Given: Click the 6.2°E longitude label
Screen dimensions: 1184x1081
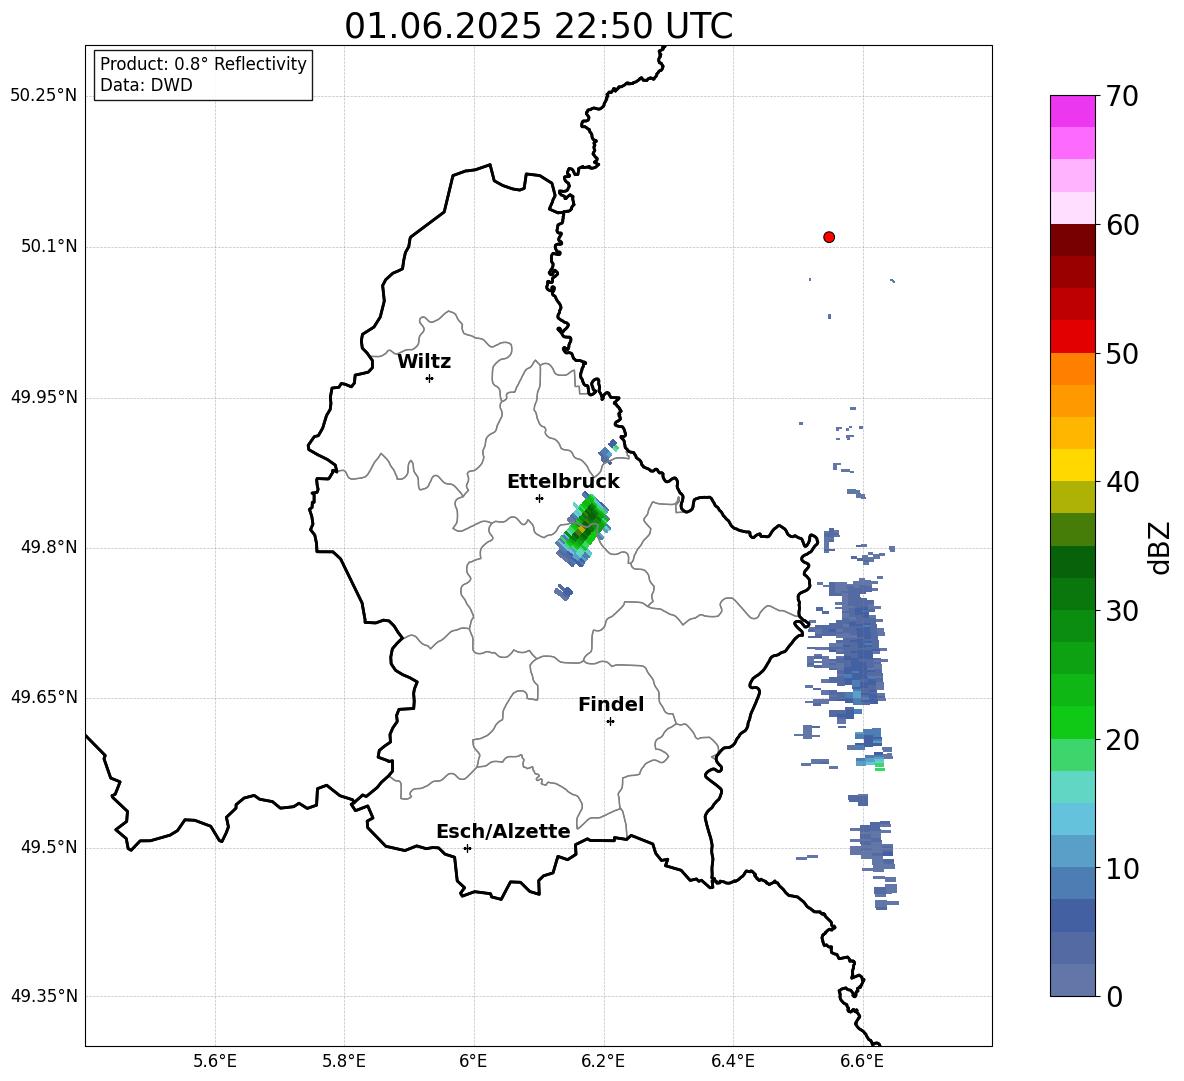Looking at the screenshot, I should [603, 1061].
